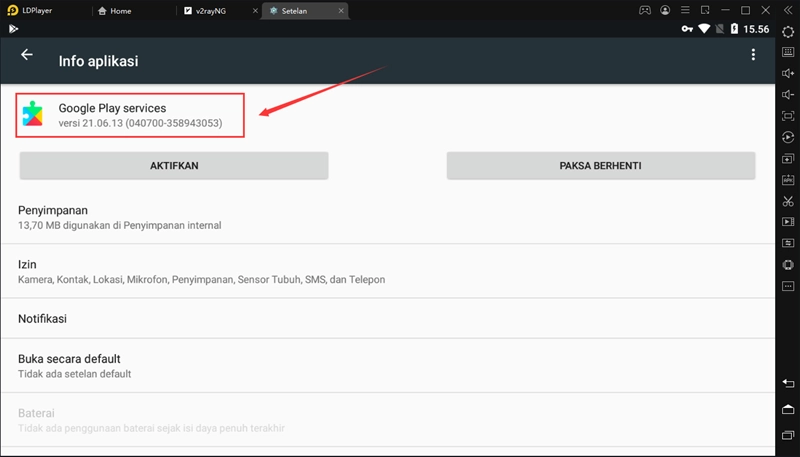800x457 pixels.
Task: Shake the device from the sidebar
Action: click(x=788, y=265)
